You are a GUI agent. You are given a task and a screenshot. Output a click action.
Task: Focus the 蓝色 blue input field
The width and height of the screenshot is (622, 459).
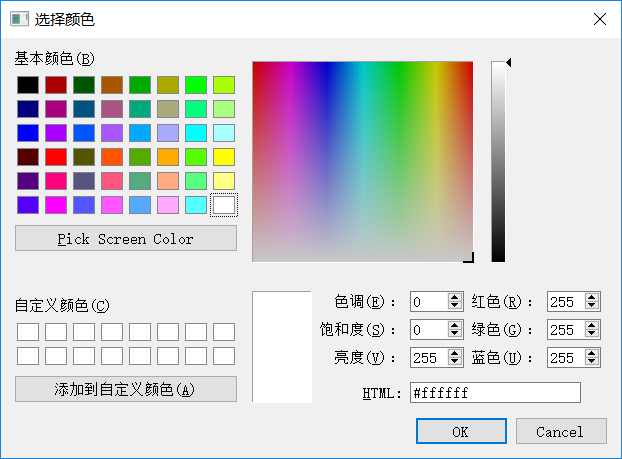click(x=566, y=358)
